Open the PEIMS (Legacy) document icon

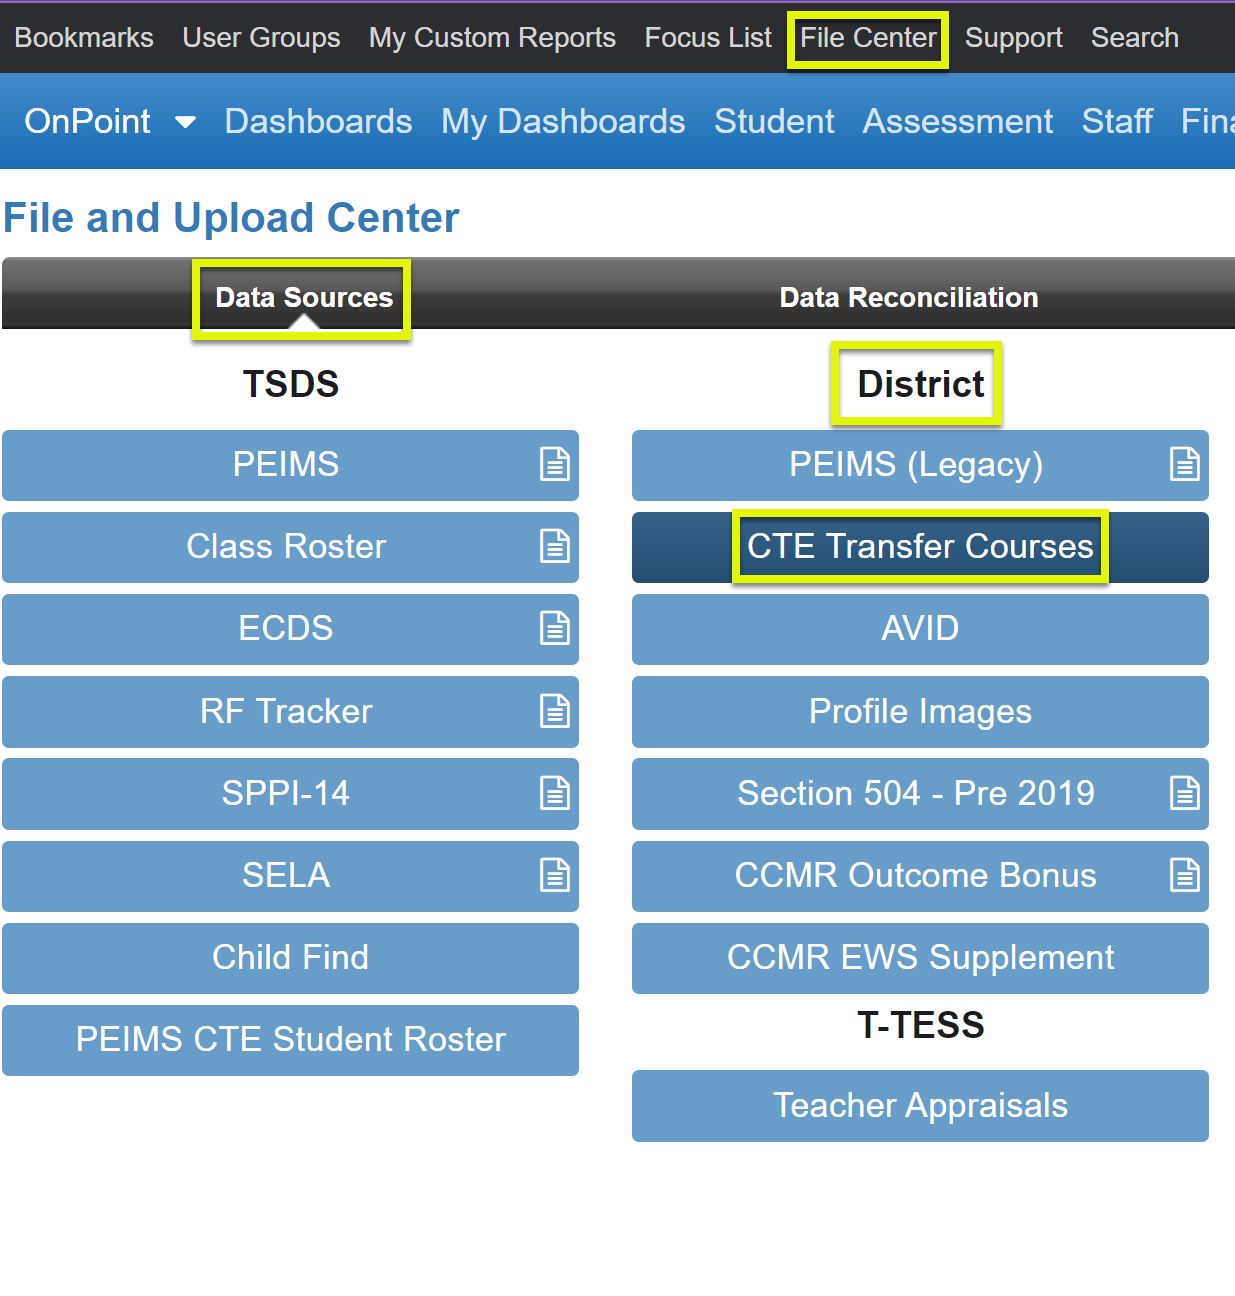pos(1185,464)
